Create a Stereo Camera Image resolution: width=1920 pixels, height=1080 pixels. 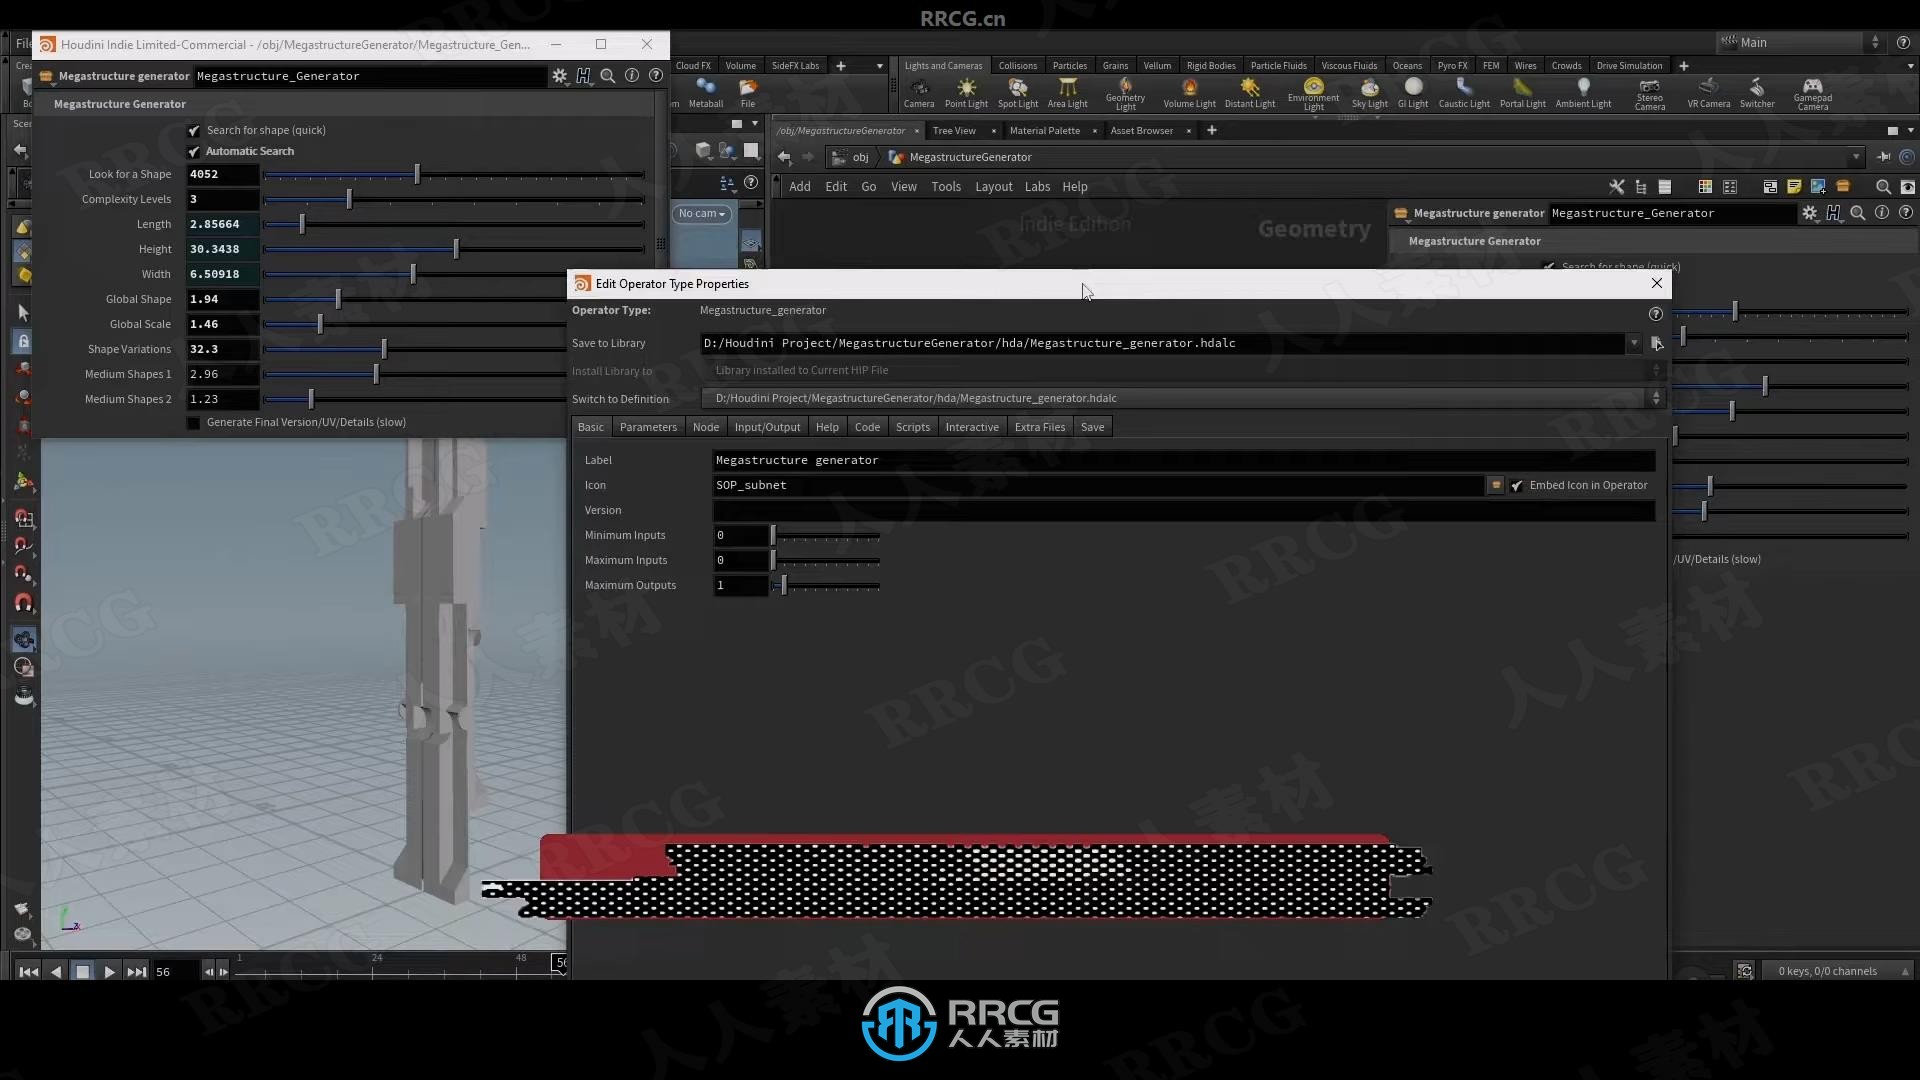tap(1650, 93)
